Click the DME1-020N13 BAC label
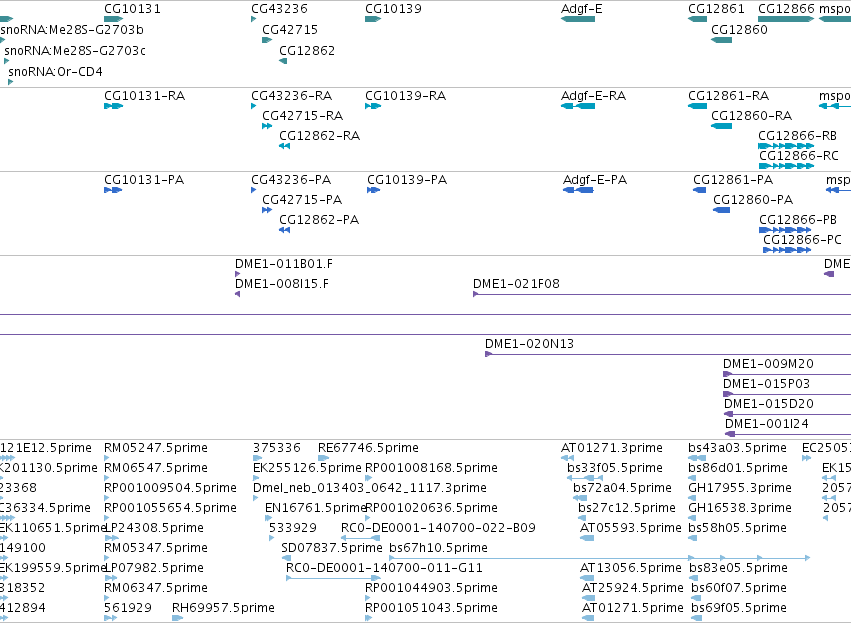Viewport: 851px width, 623px height. coord(529,344)
